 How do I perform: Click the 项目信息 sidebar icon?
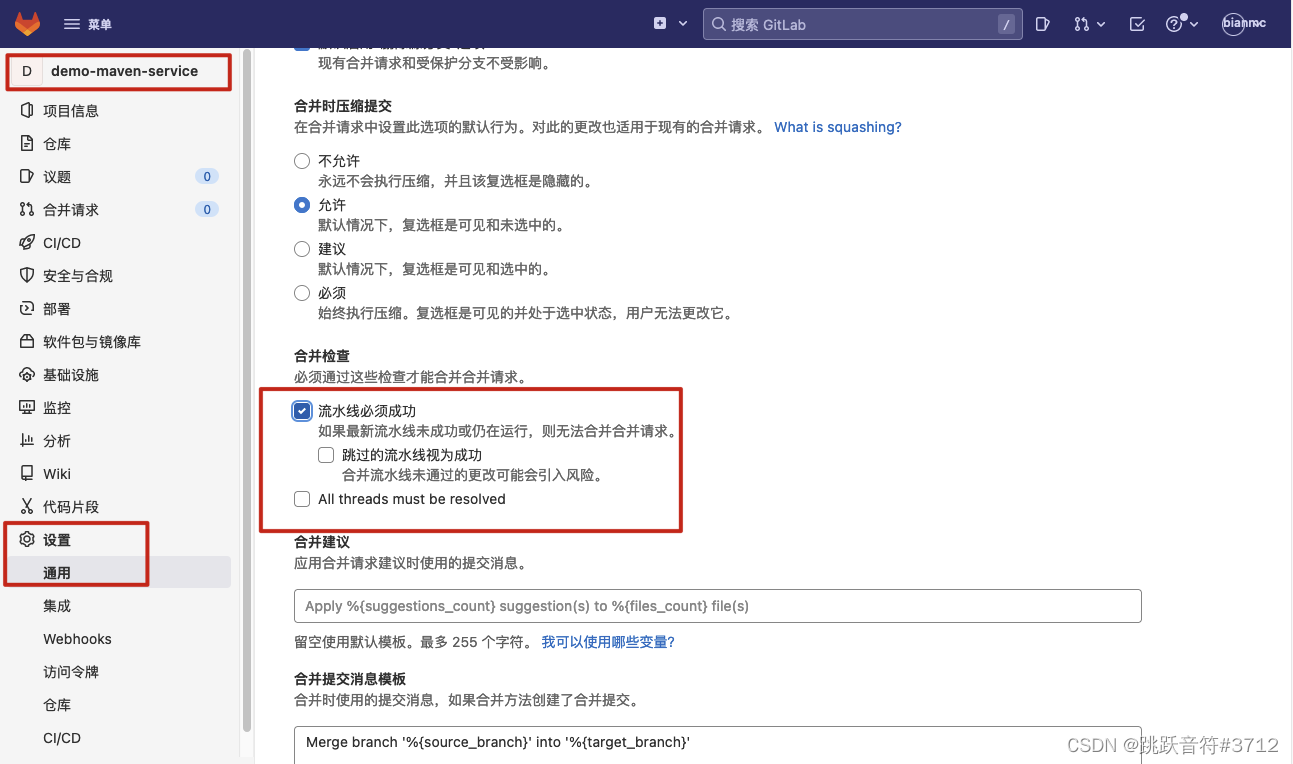pos(27,110)
